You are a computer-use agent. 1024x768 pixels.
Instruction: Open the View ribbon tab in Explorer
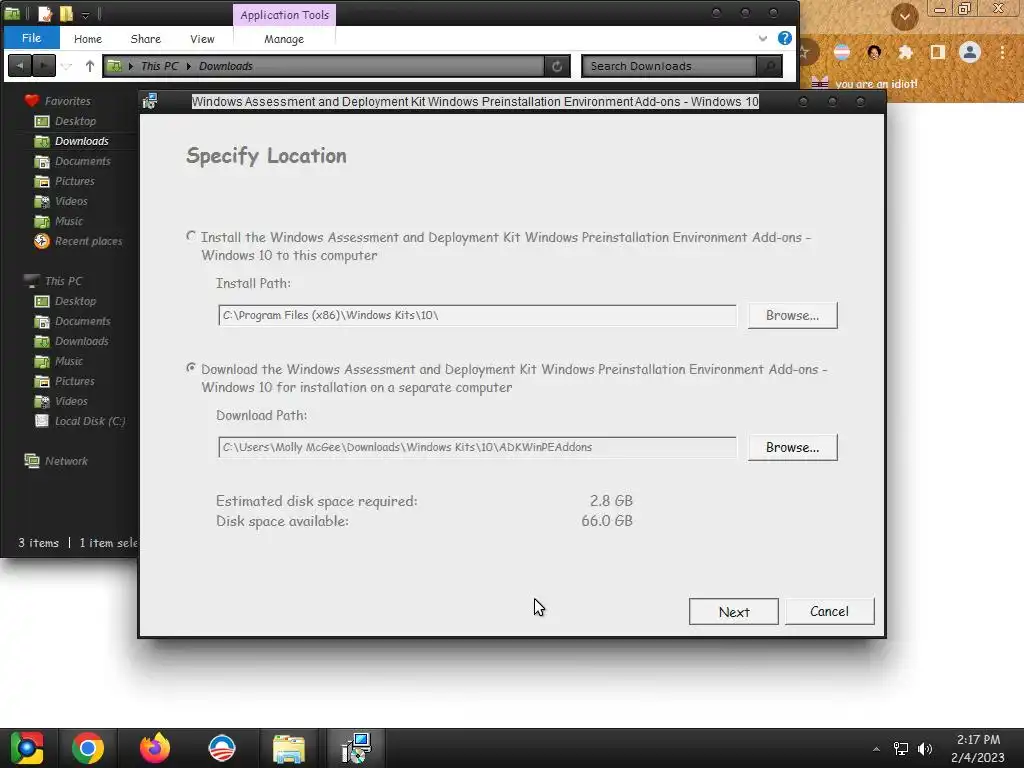pyautogui.click(x=202, y=39)
